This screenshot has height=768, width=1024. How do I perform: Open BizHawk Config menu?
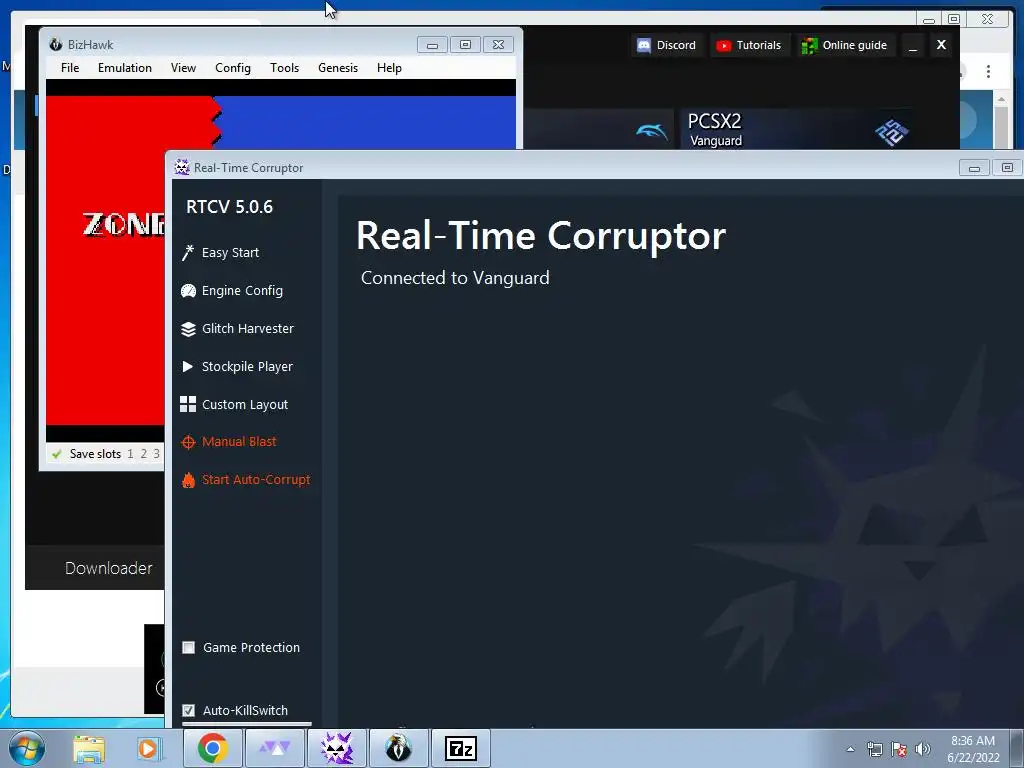(x=233, y=68)
